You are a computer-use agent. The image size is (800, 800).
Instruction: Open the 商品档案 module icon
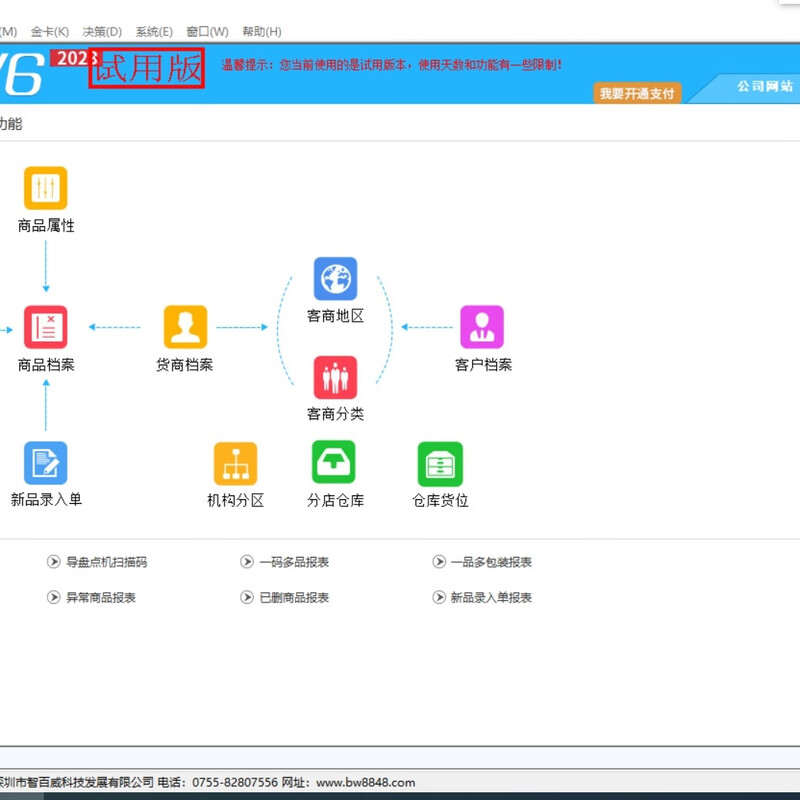[x=46, y=327]
